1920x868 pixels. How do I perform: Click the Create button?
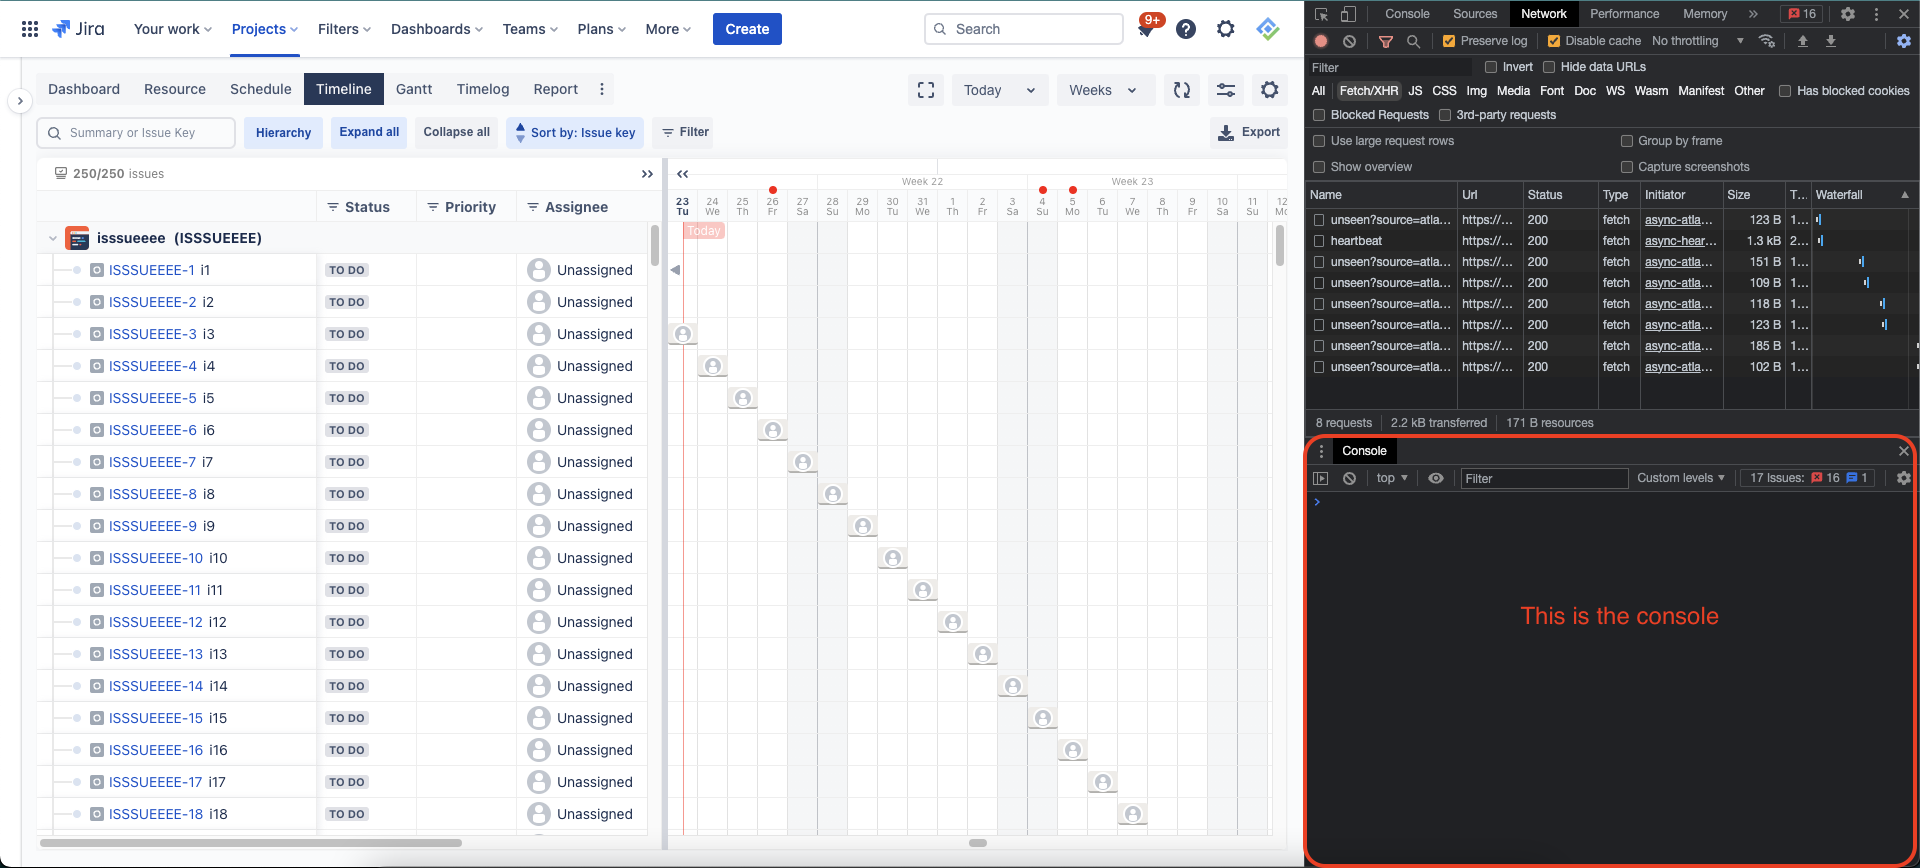pyautogui.click(x=747, y=29)
